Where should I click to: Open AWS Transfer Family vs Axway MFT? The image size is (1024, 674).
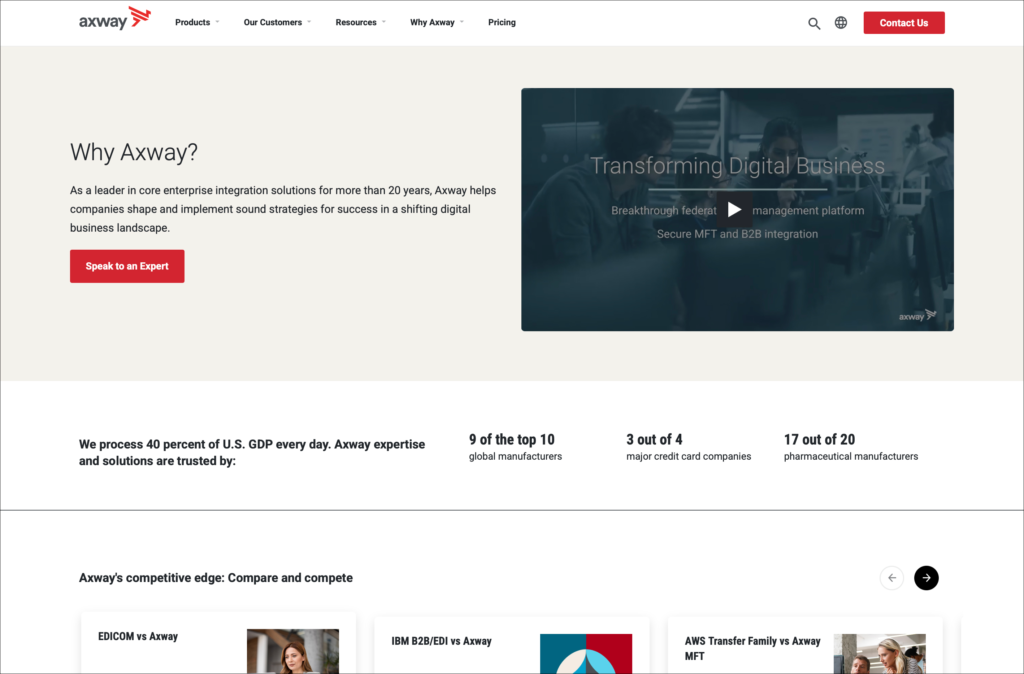752,648
